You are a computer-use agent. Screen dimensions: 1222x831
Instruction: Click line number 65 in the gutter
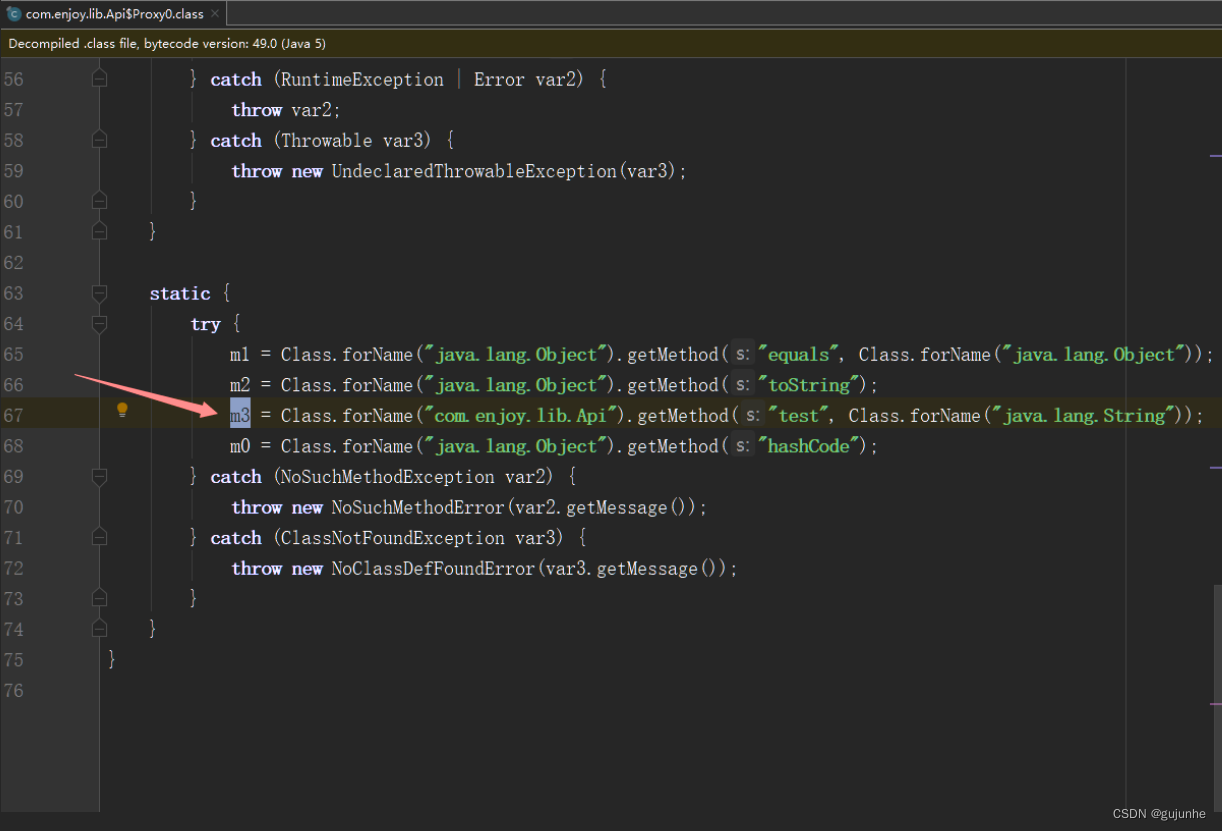(14, 354)
